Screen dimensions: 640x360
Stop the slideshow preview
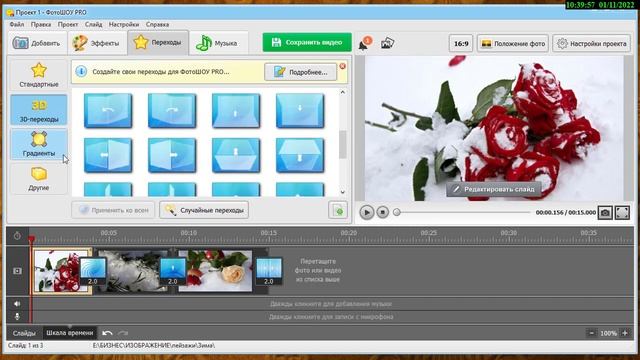[x=382, y=212]
